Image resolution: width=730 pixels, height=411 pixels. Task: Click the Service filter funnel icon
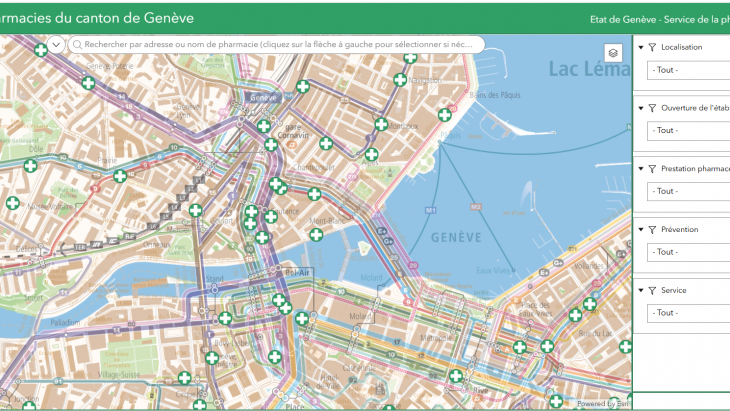pyautogui.click(x=652, y=290)
